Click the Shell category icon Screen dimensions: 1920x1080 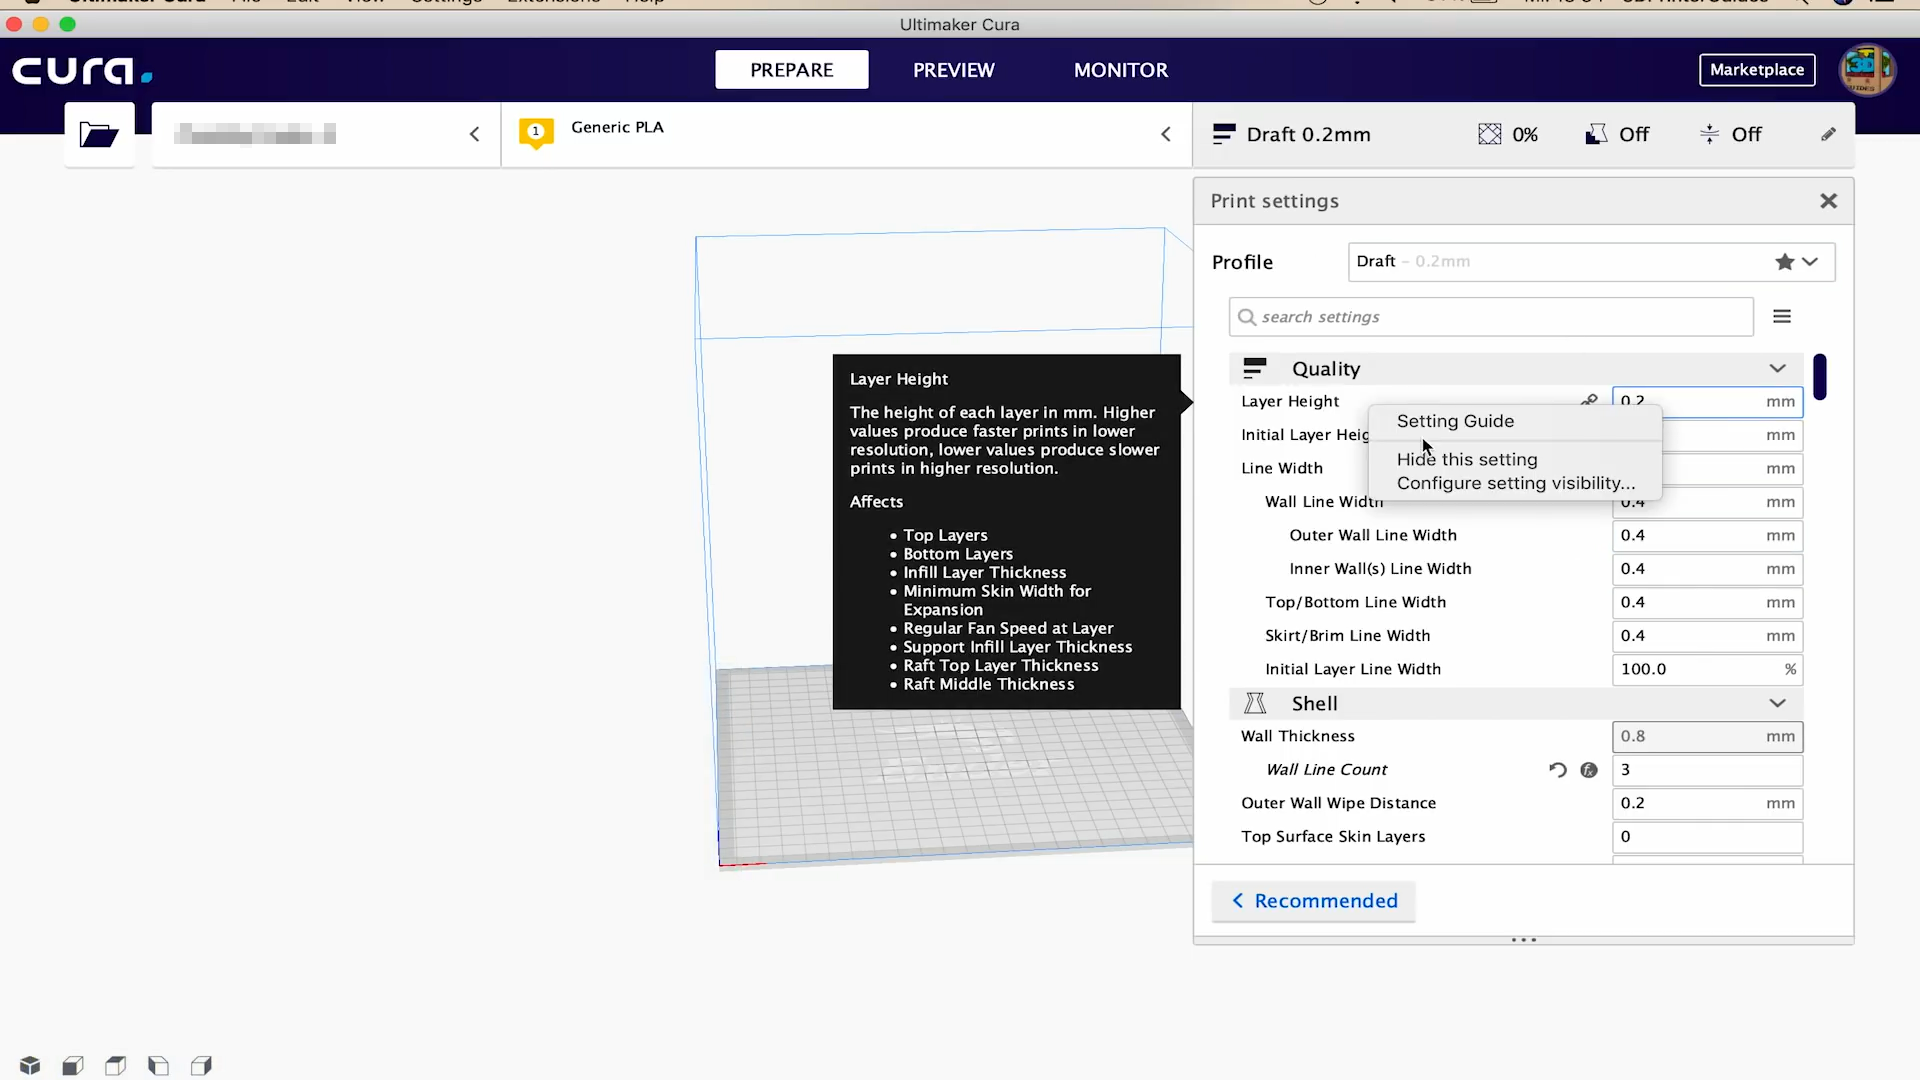tap(1254, 703)
